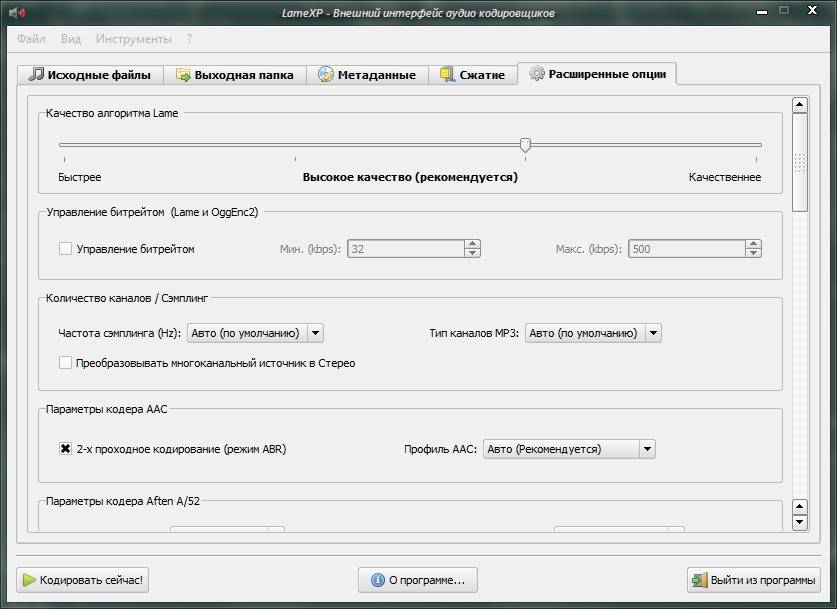Switch to the Выходная папка tab

click(x=235, y=75)
